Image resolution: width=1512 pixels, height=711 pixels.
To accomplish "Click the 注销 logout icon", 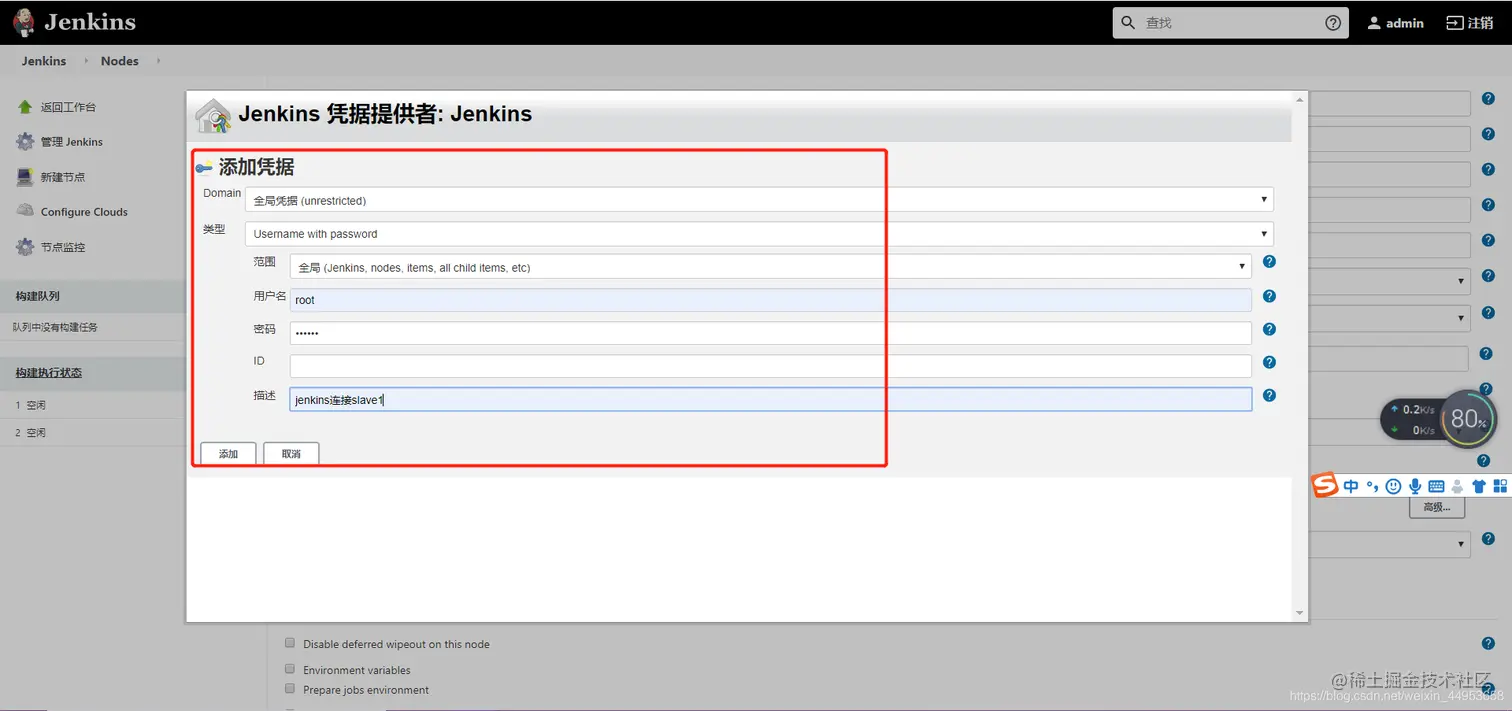I will [1454, 23].
